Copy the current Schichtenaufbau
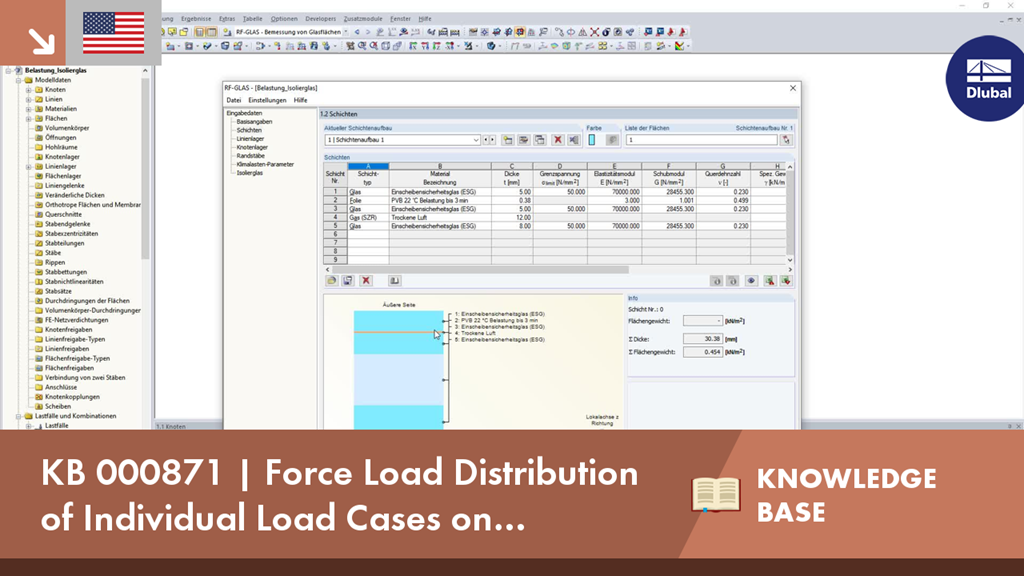 coord(540,140)
